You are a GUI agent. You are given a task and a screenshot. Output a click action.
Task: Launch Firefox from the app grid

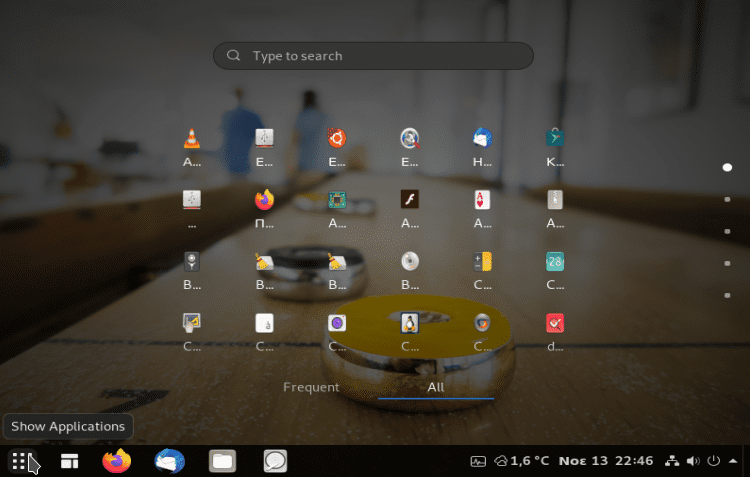[265, 200]
